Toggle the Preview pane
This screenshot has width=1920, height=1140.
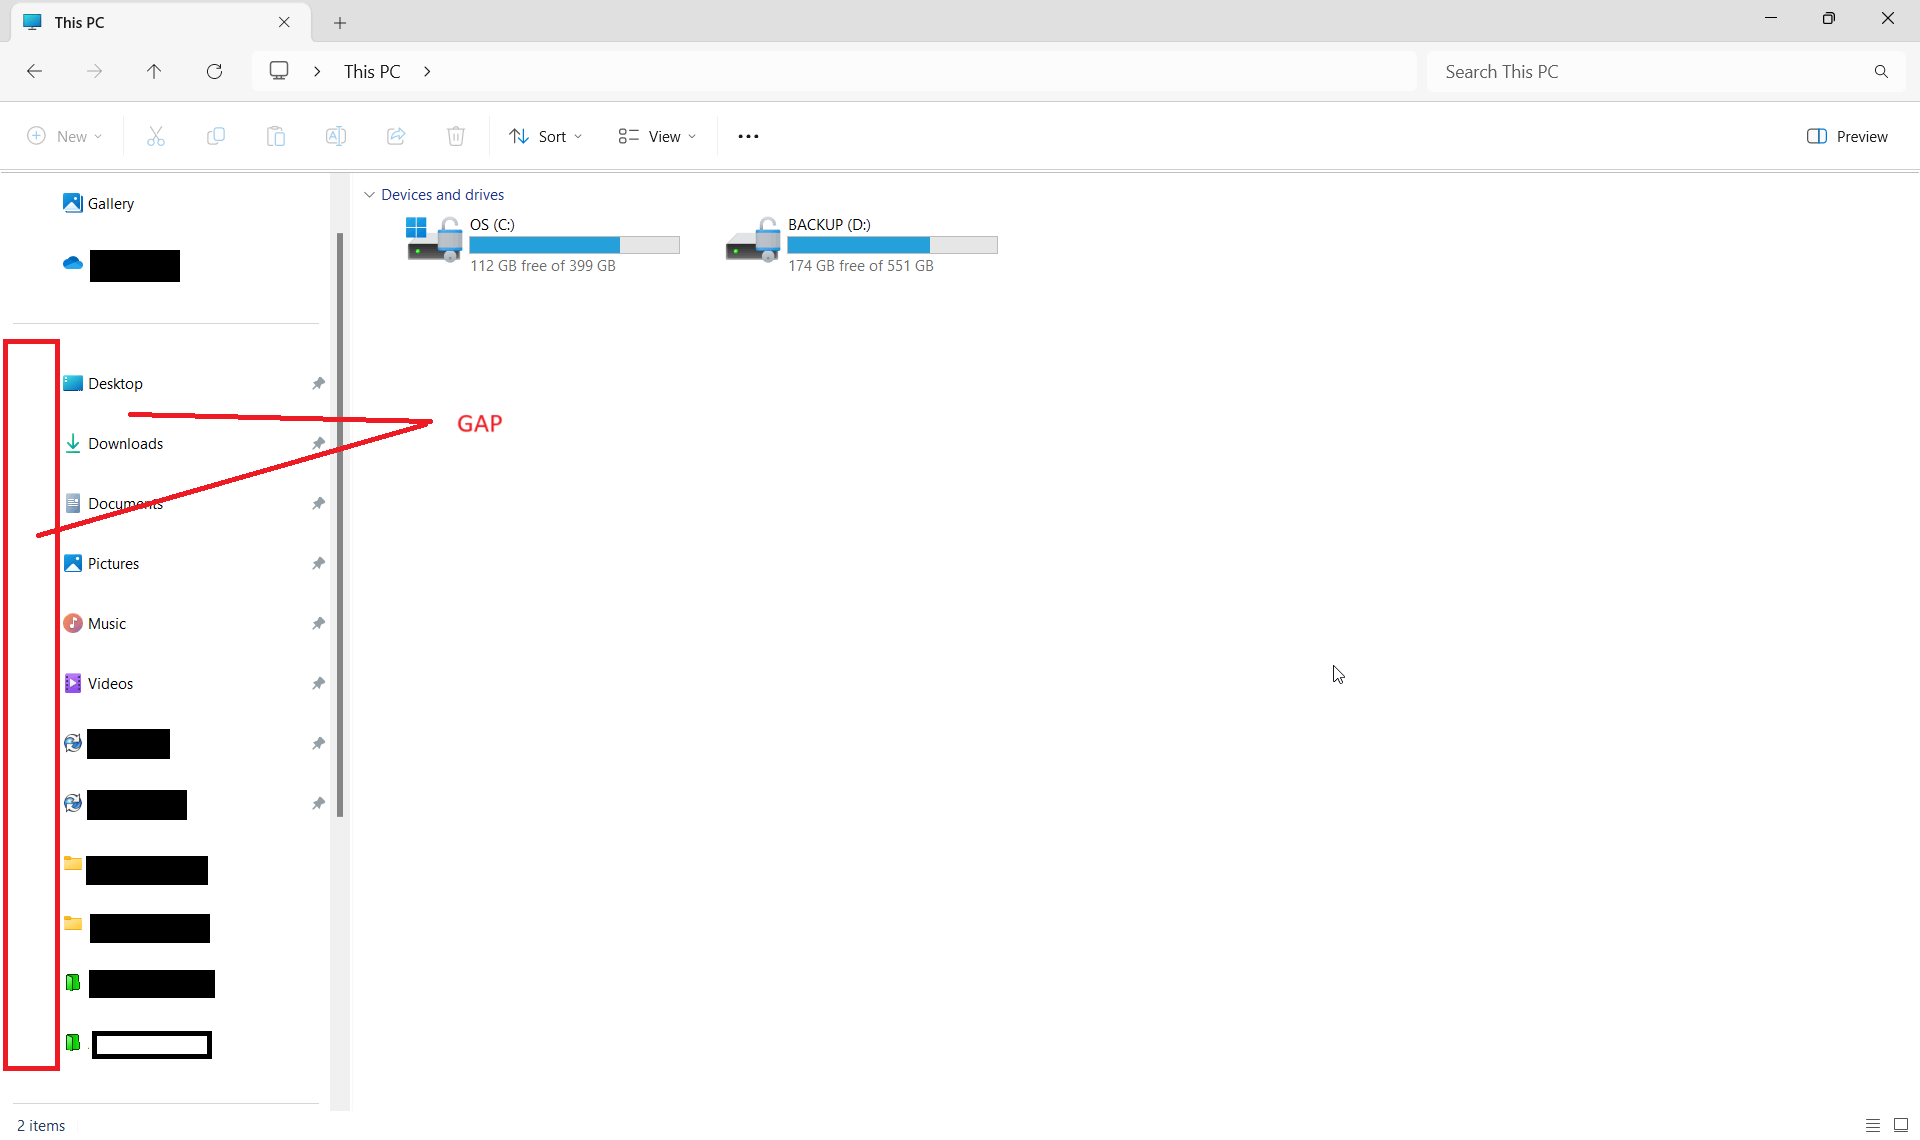[1847, 136]
